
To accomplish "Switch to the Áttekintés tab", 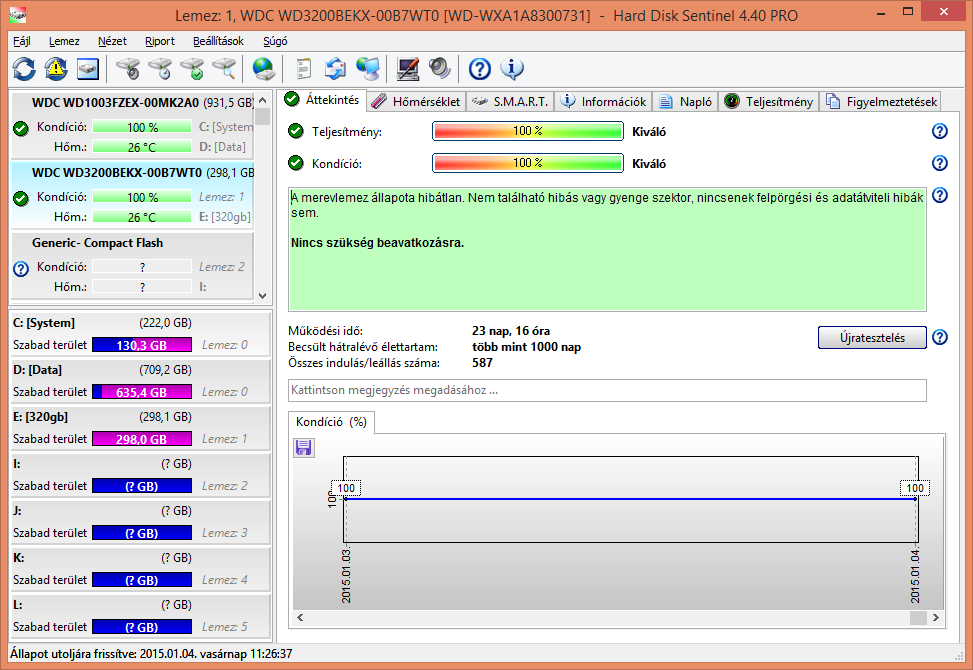I will point(322,99).
